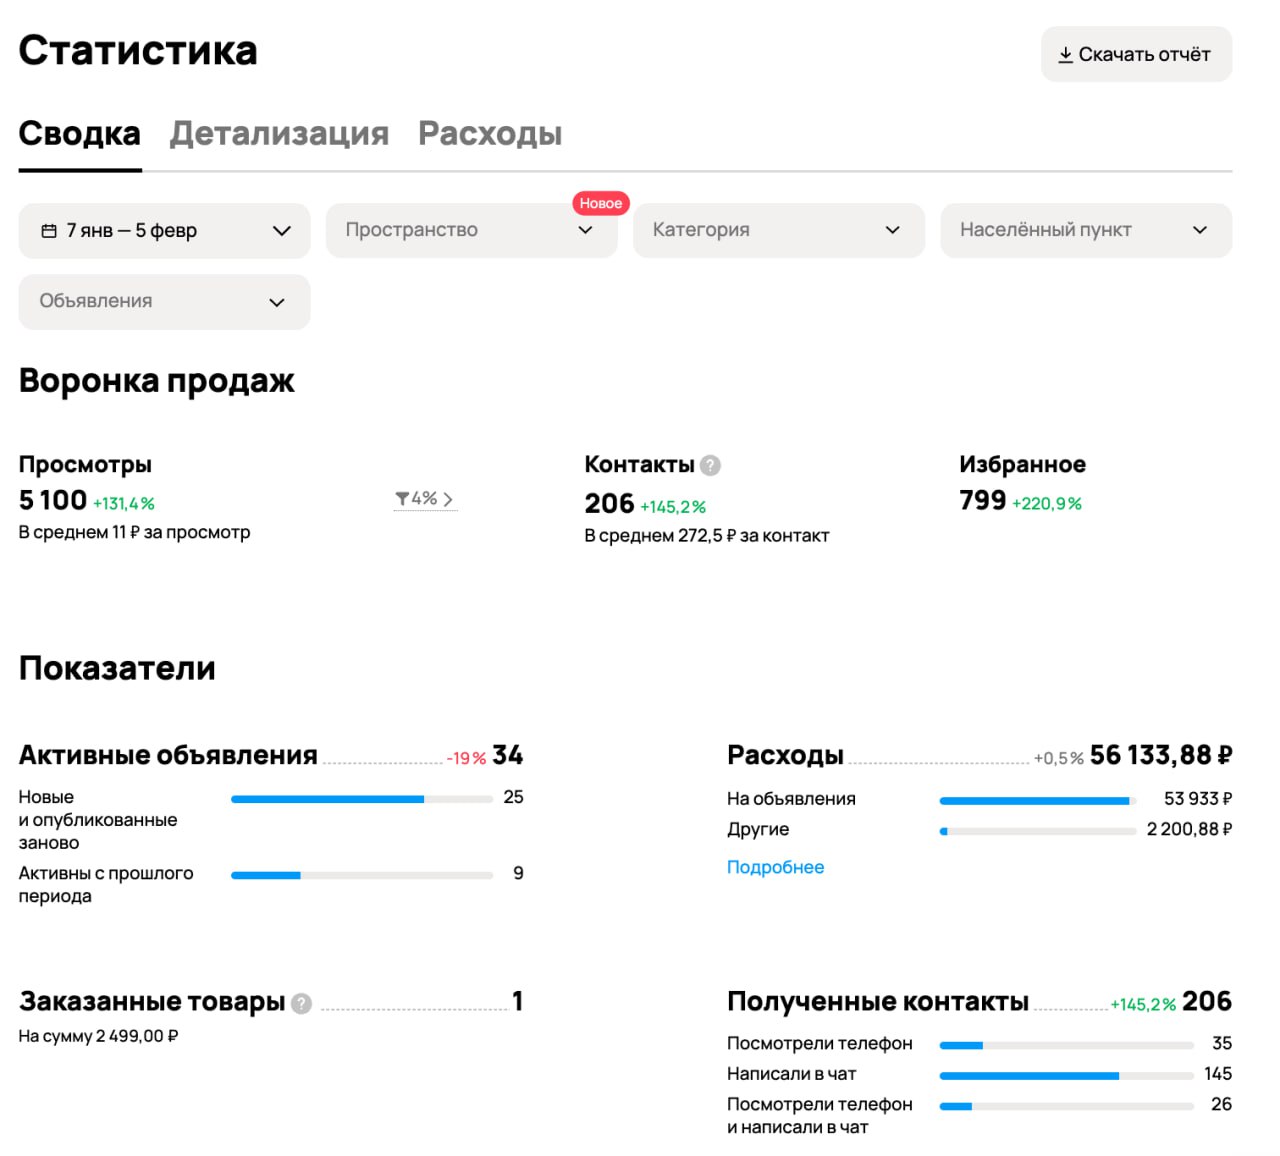
Task: Click the funnel 4% conversion indicator
Action: click(x=424, y=498)
